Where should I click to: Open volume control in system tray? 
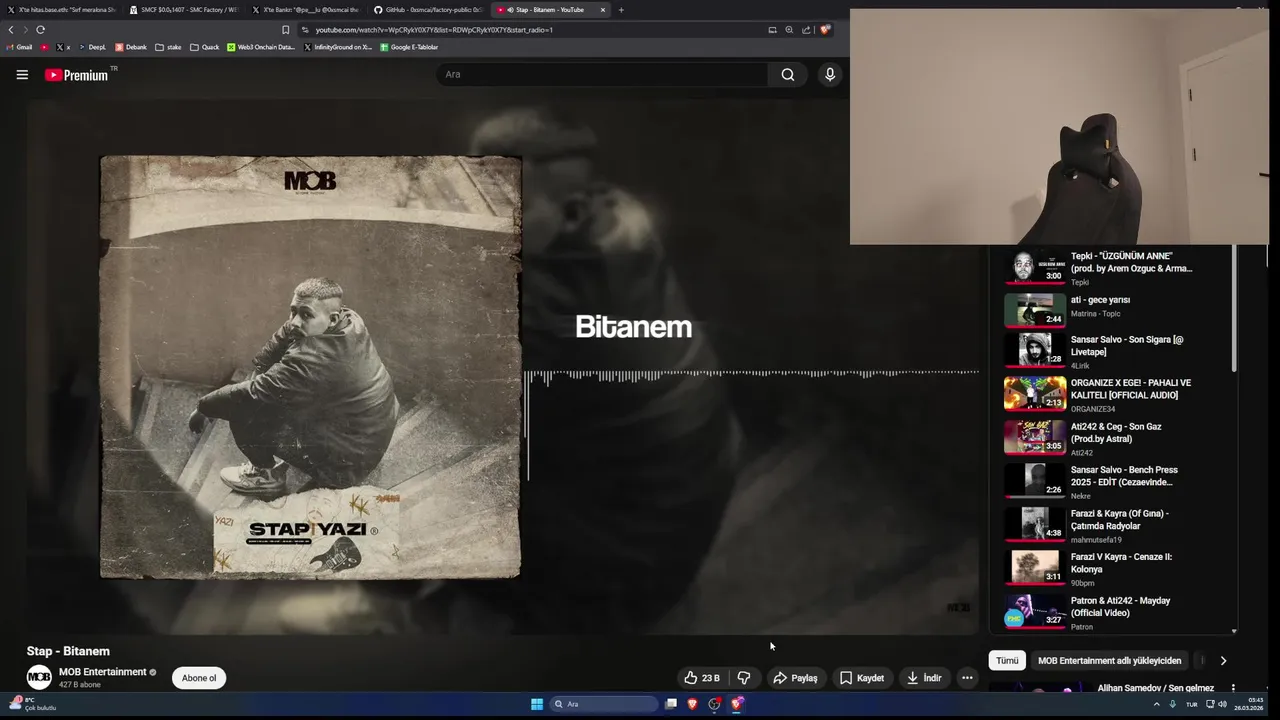1222,704
